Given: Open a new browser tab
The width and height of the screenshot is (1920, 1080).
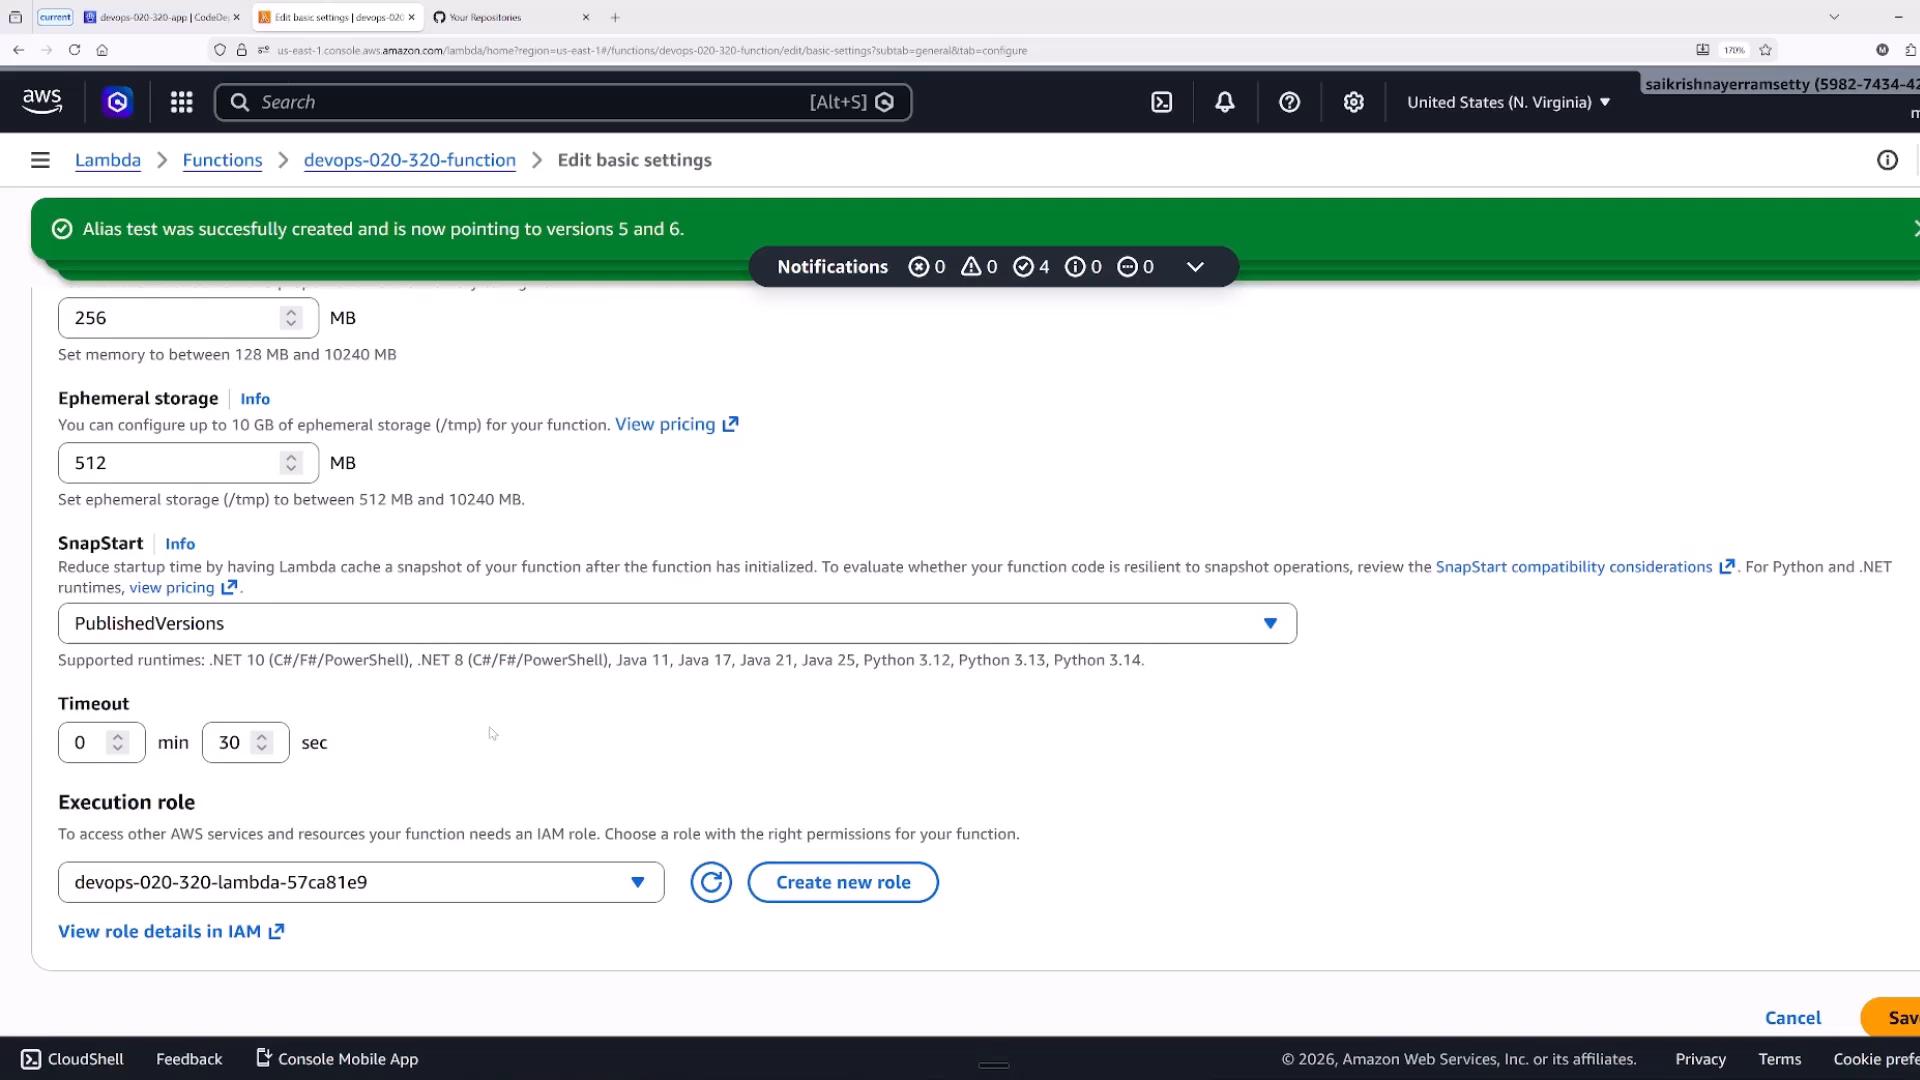Looking at the screenshot, I should [x=615, y=17].
